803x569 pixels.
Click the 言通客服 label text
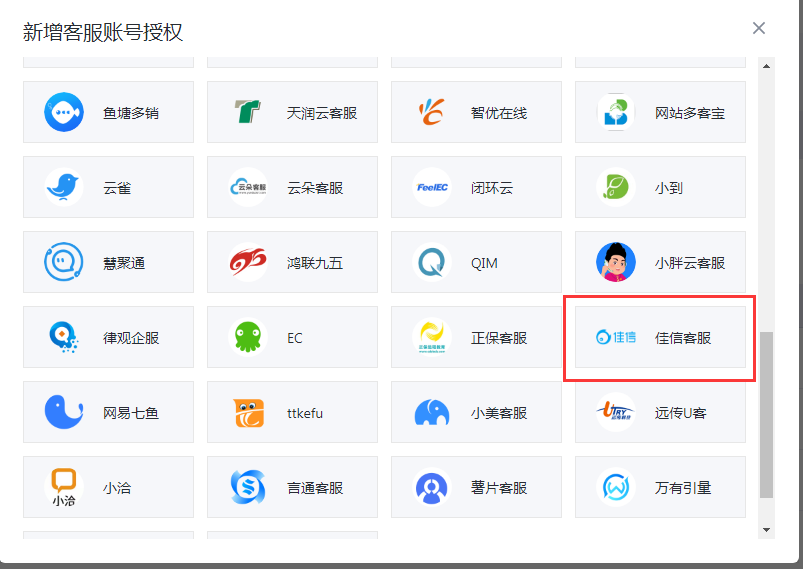(315, 488)
